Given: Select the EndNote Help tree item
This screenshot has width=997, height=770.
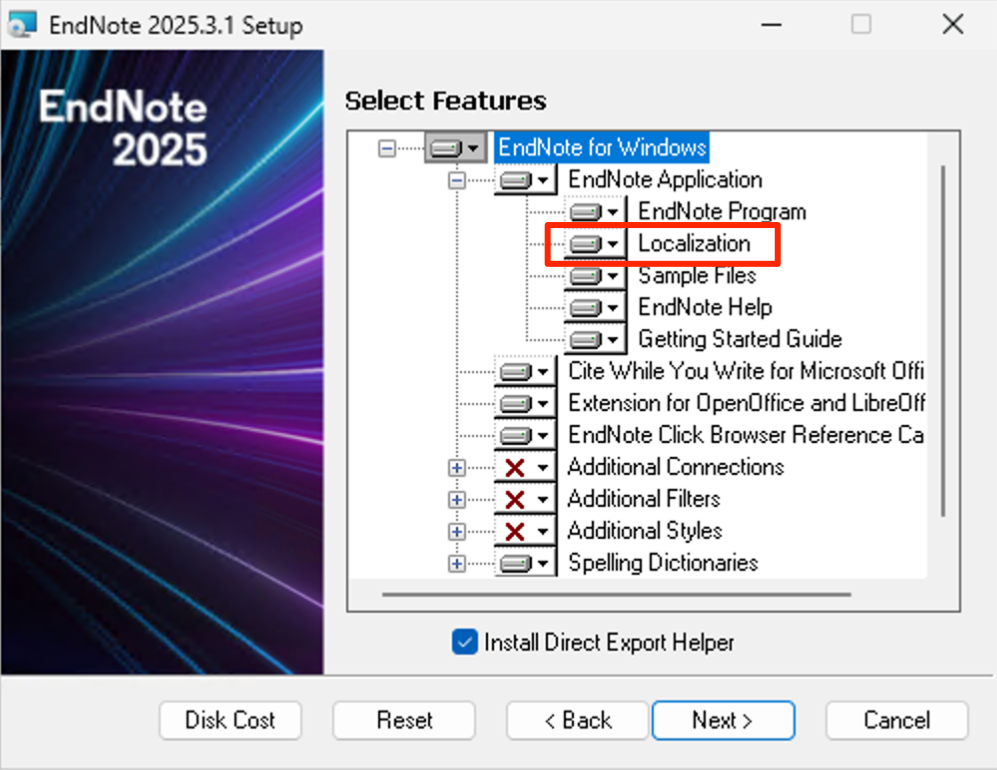Looking at the screenshot, I should [x=705, y=307].
